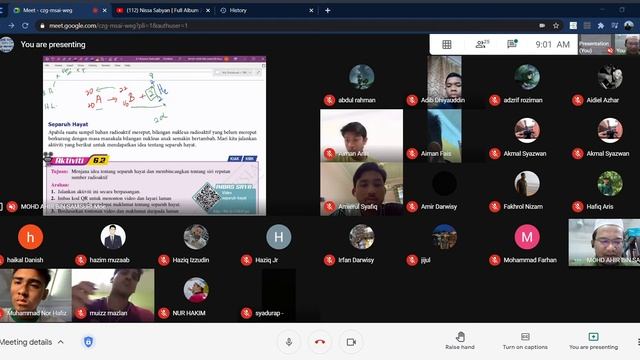Click the 9:01 AM clock text
The width and height of the screenshot is (640, 360).
pos(552,44)
